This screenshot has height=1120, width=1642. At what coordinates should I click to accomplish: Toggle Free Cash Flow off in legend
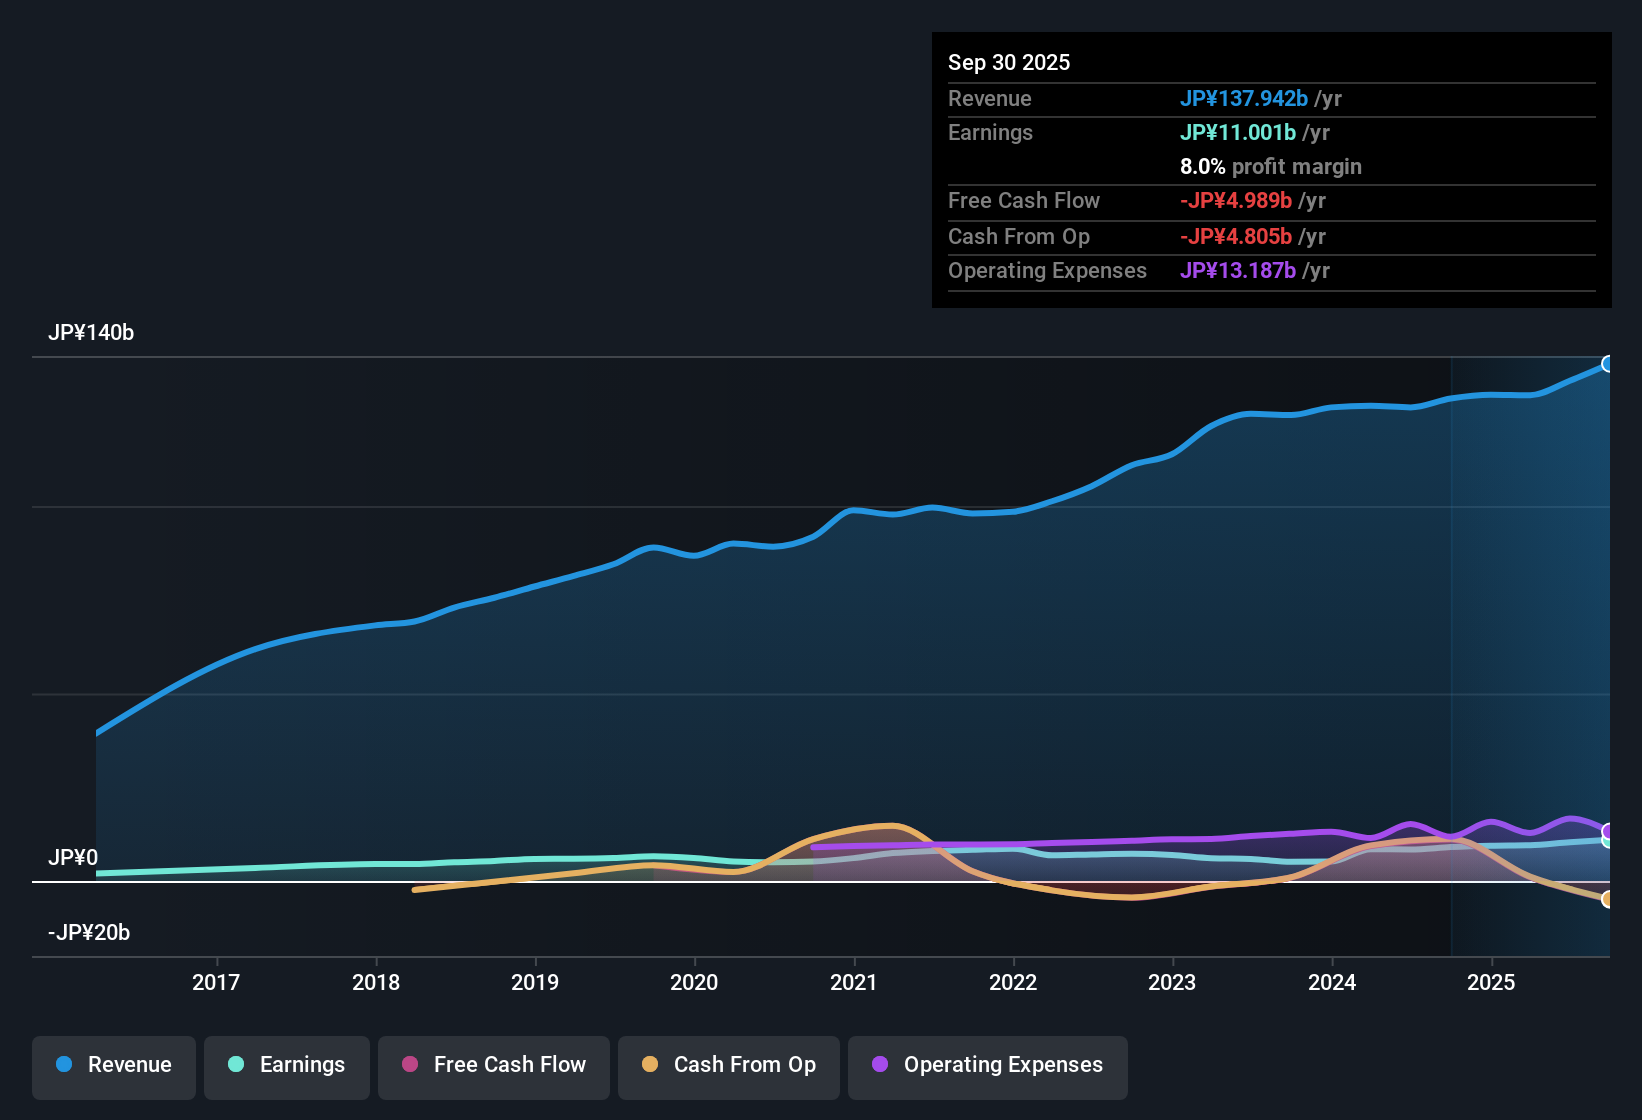493,1065
